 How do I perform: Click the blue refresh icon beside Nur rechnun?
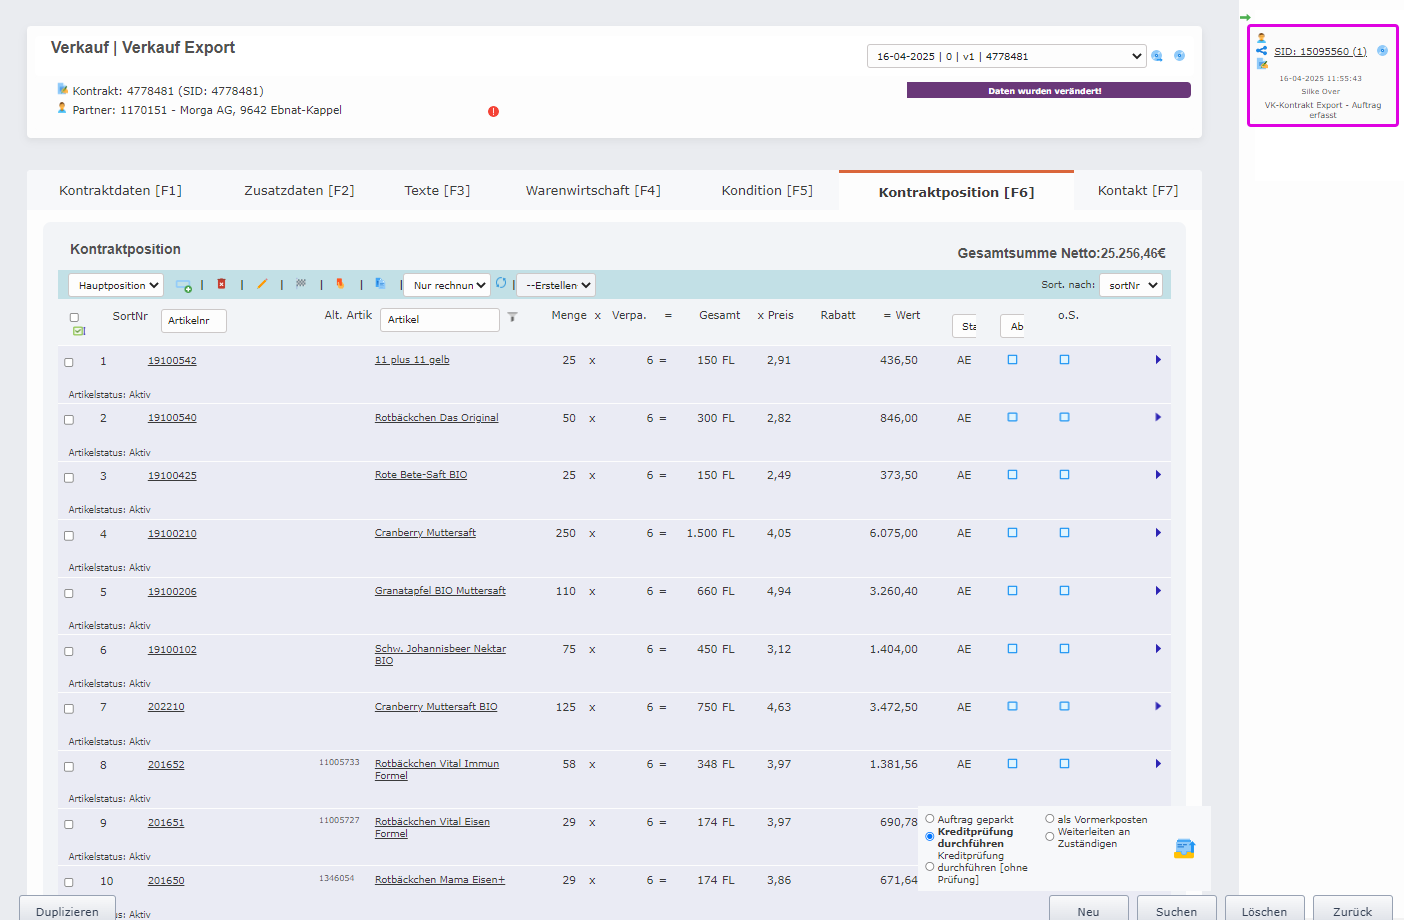point(501,284)
